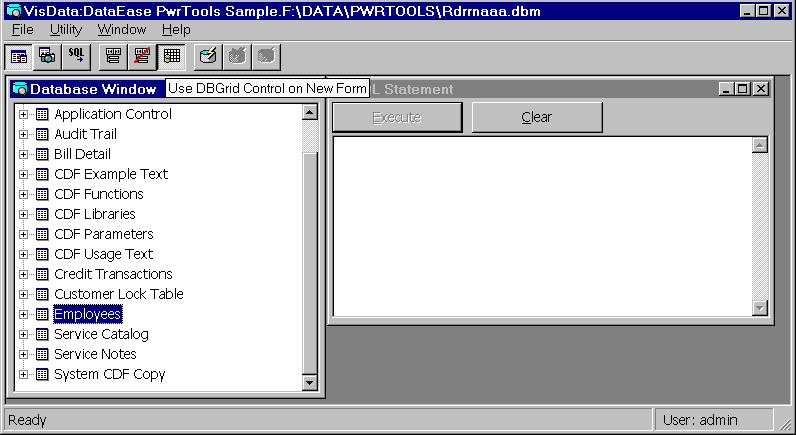796x435 pixels.
Task: Select the Customer Lock Table entry text
Action: click(x=119, y=294)
